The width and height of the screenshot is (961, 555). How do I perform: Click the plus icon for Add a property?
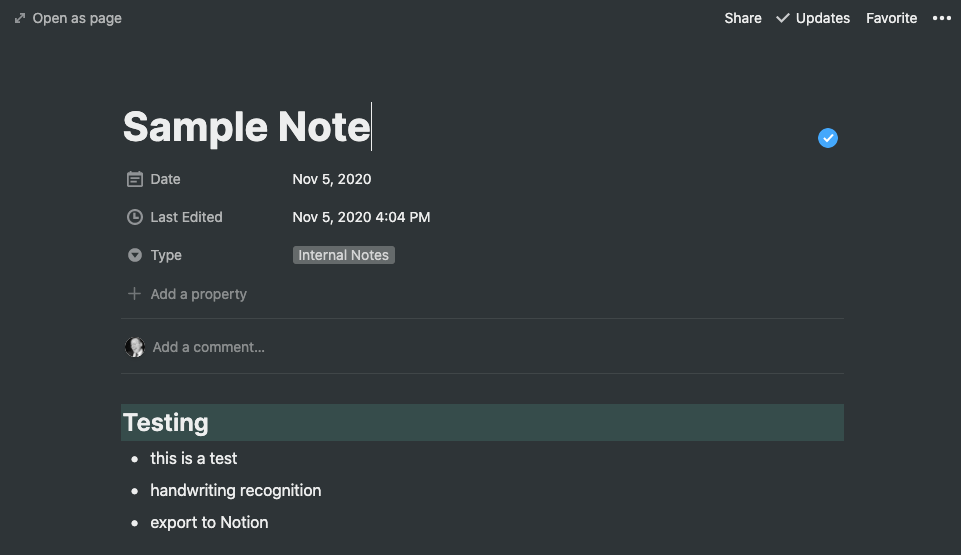point(134,294)
